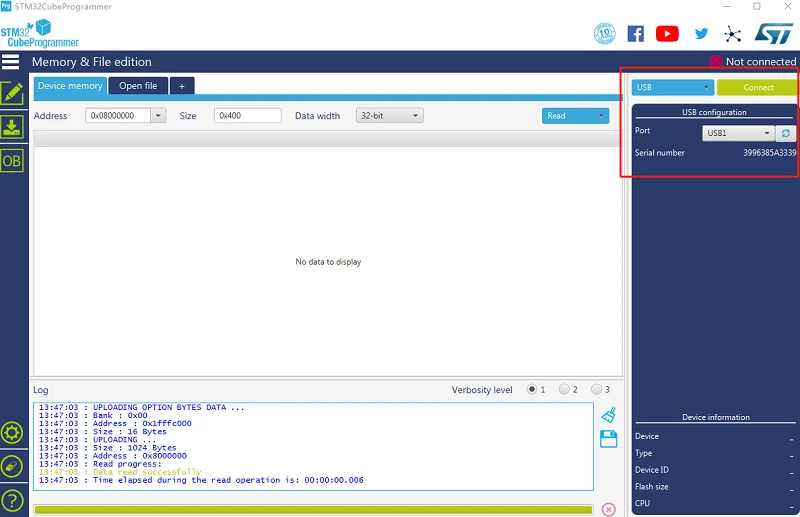Click the Flash size label
The image size is (800, 517).
click(652, 487)
